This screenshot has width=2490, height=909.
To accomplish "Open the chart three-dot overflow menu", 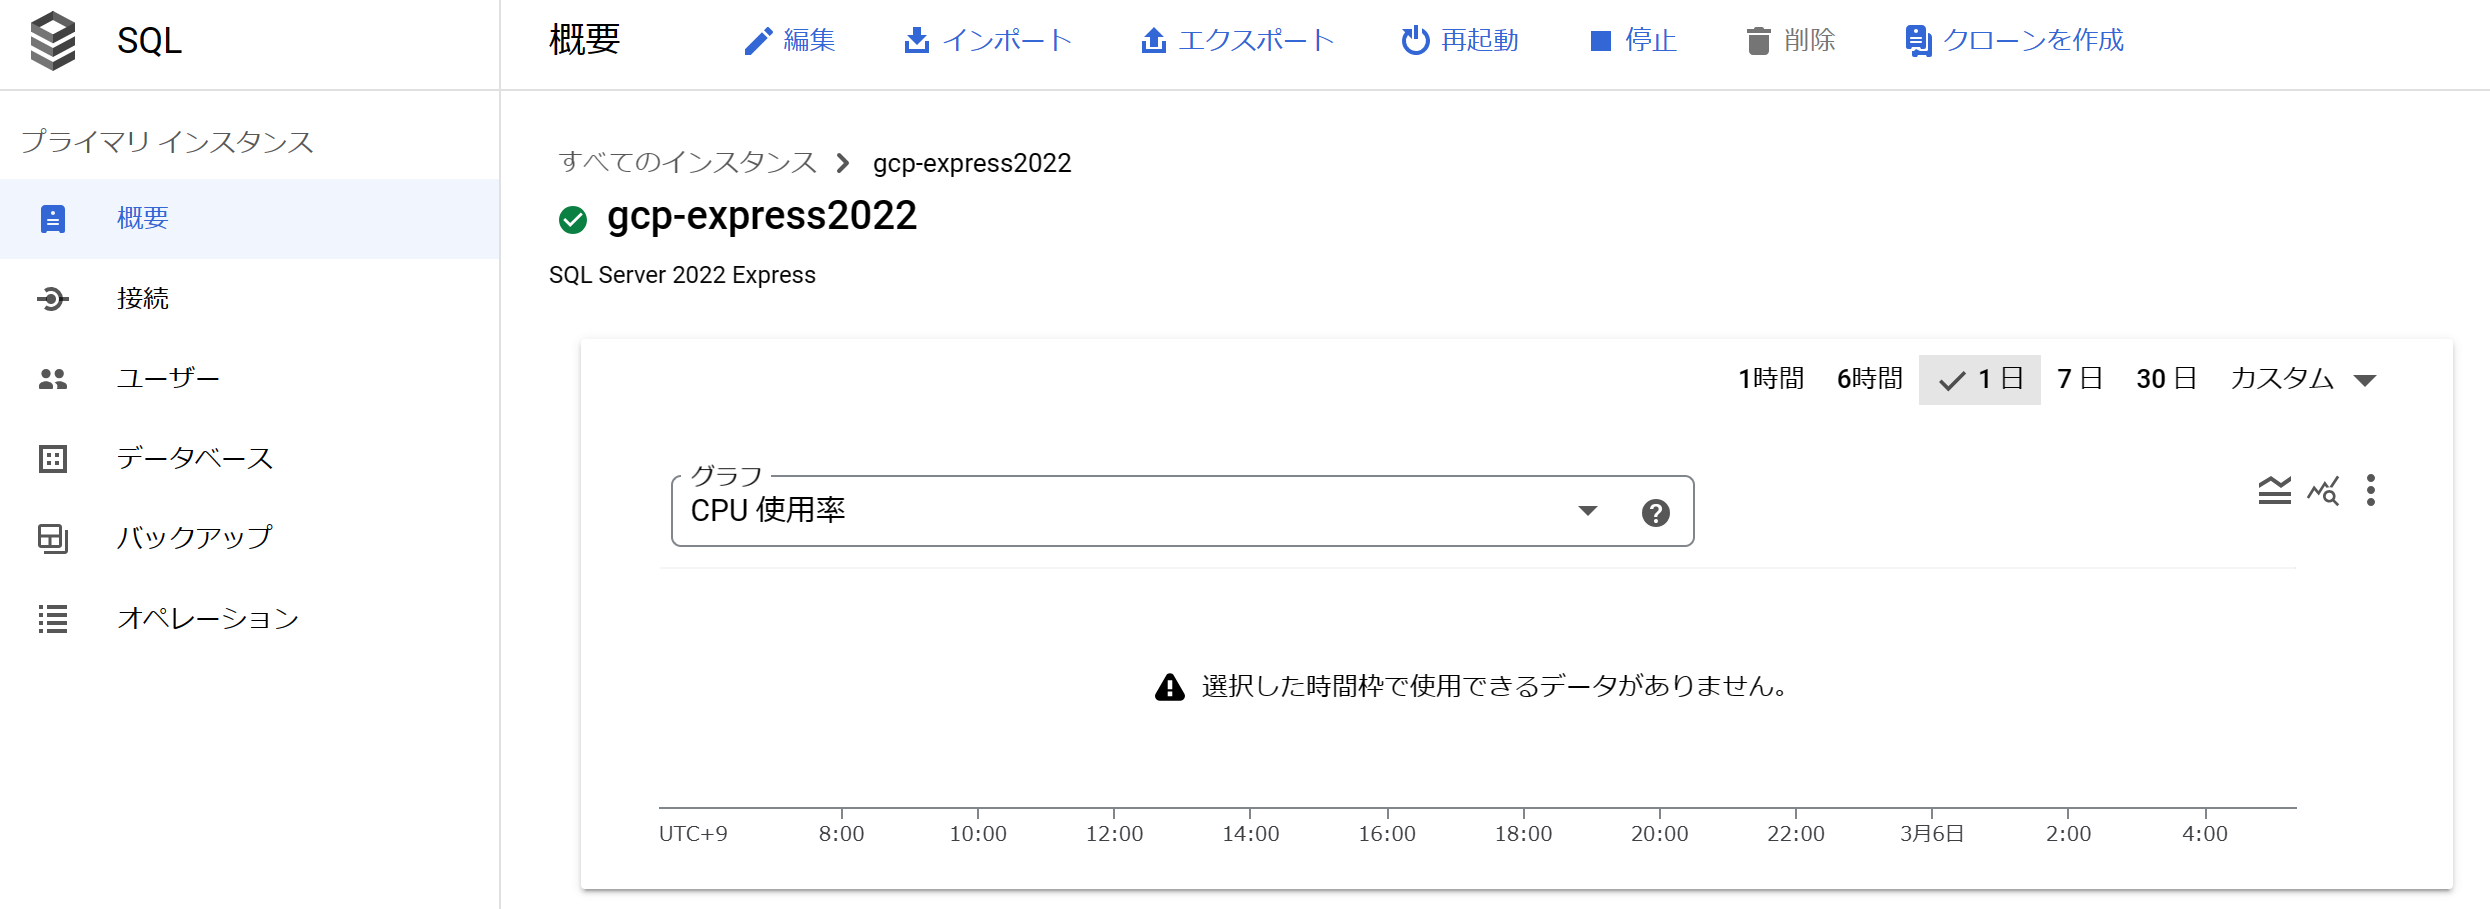I will 2370,490.
